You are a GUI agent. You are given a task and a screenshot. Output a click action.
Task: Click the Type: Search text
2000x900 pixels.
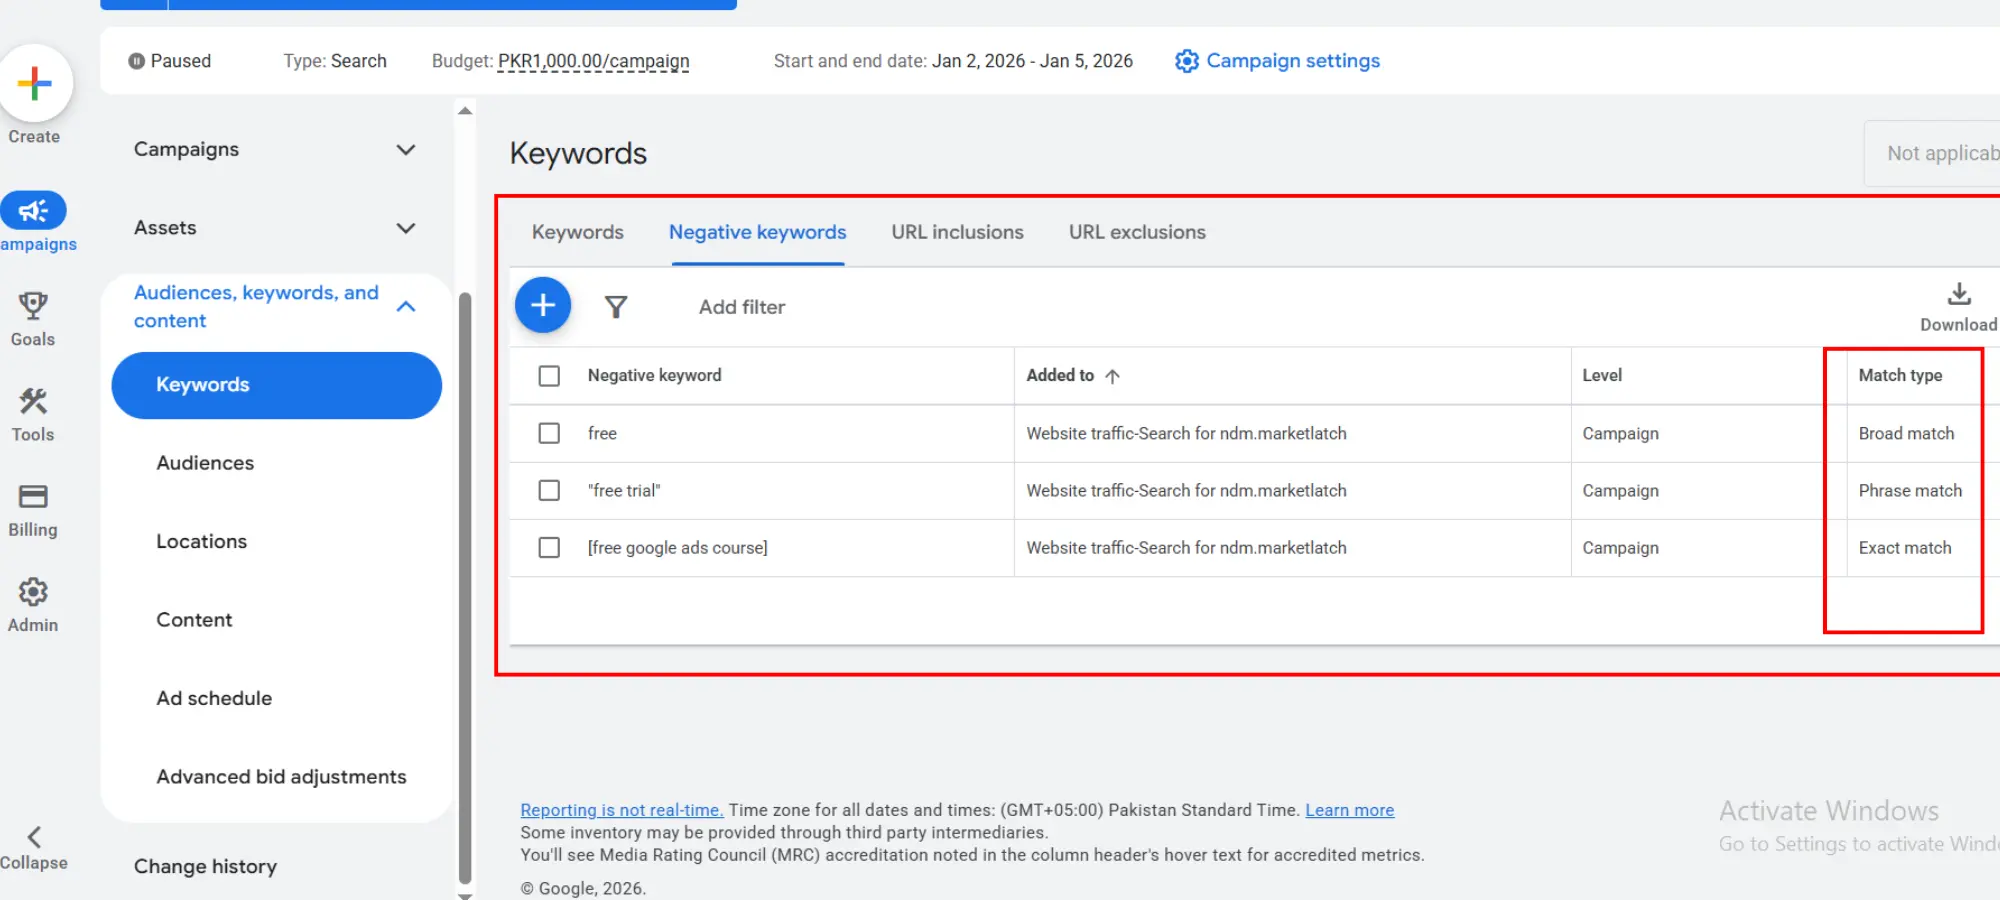[x=335, y=61]
